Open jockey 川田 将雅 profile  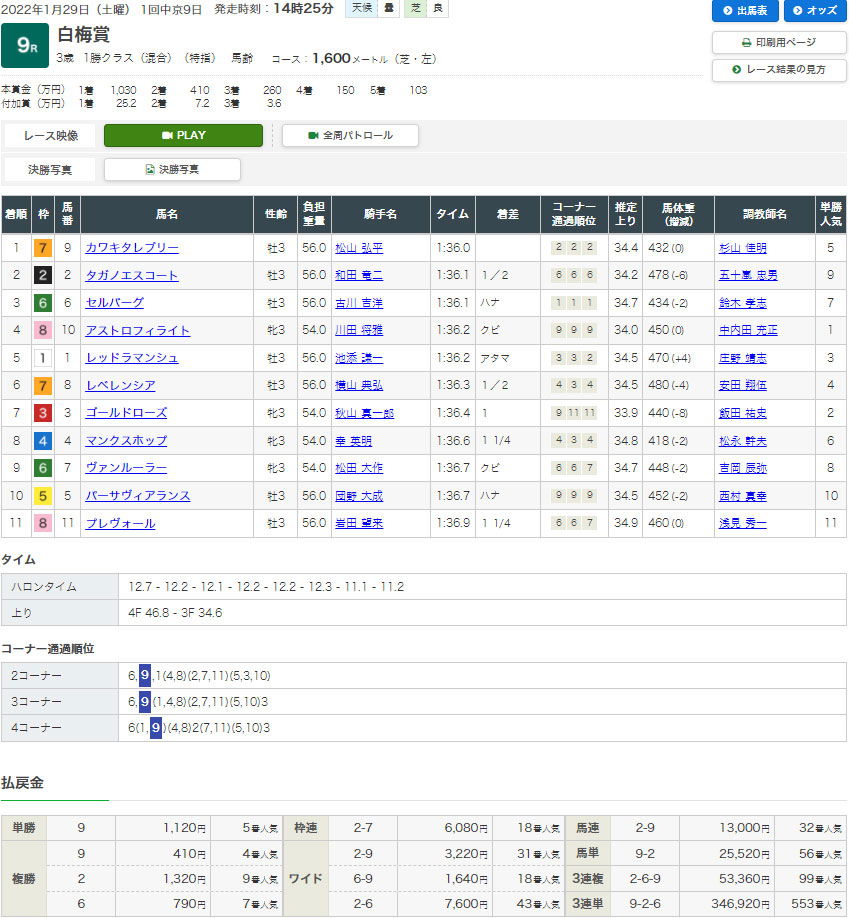coord(359,330)
